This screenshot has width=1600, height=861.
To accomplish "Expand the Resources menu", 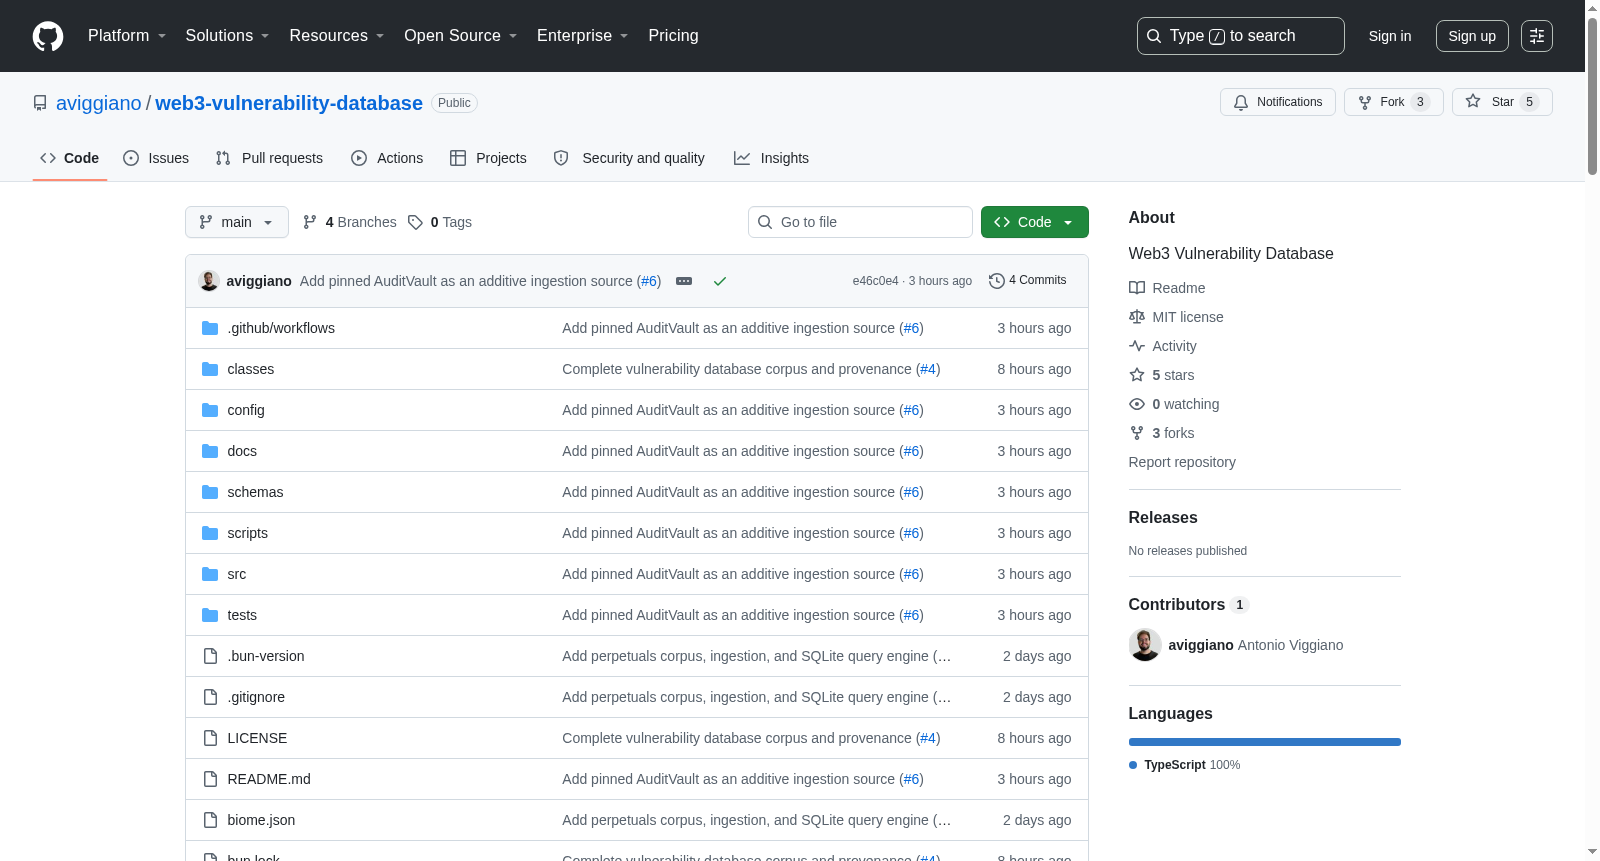I will click(x=337, y=36).
